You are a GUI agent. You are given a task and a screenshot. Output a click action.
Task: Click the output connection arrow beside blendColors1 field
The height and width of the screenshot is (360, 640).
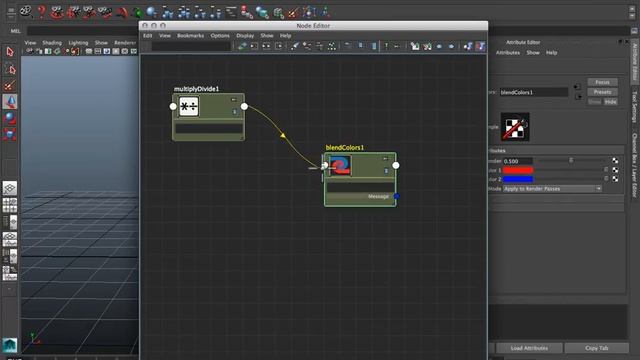pos(578,97)
